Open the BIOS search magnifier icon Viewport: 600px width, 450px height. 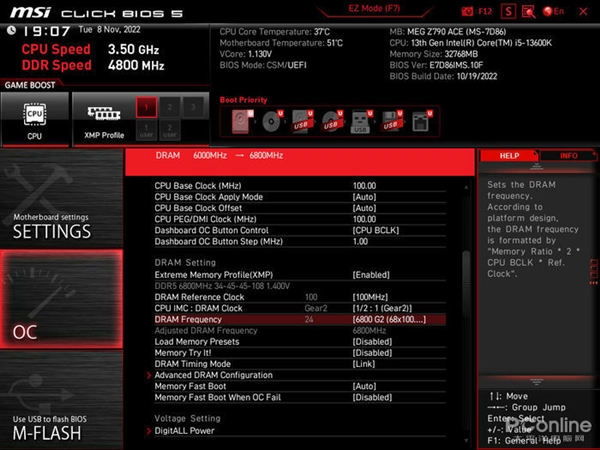coord(528,12)
